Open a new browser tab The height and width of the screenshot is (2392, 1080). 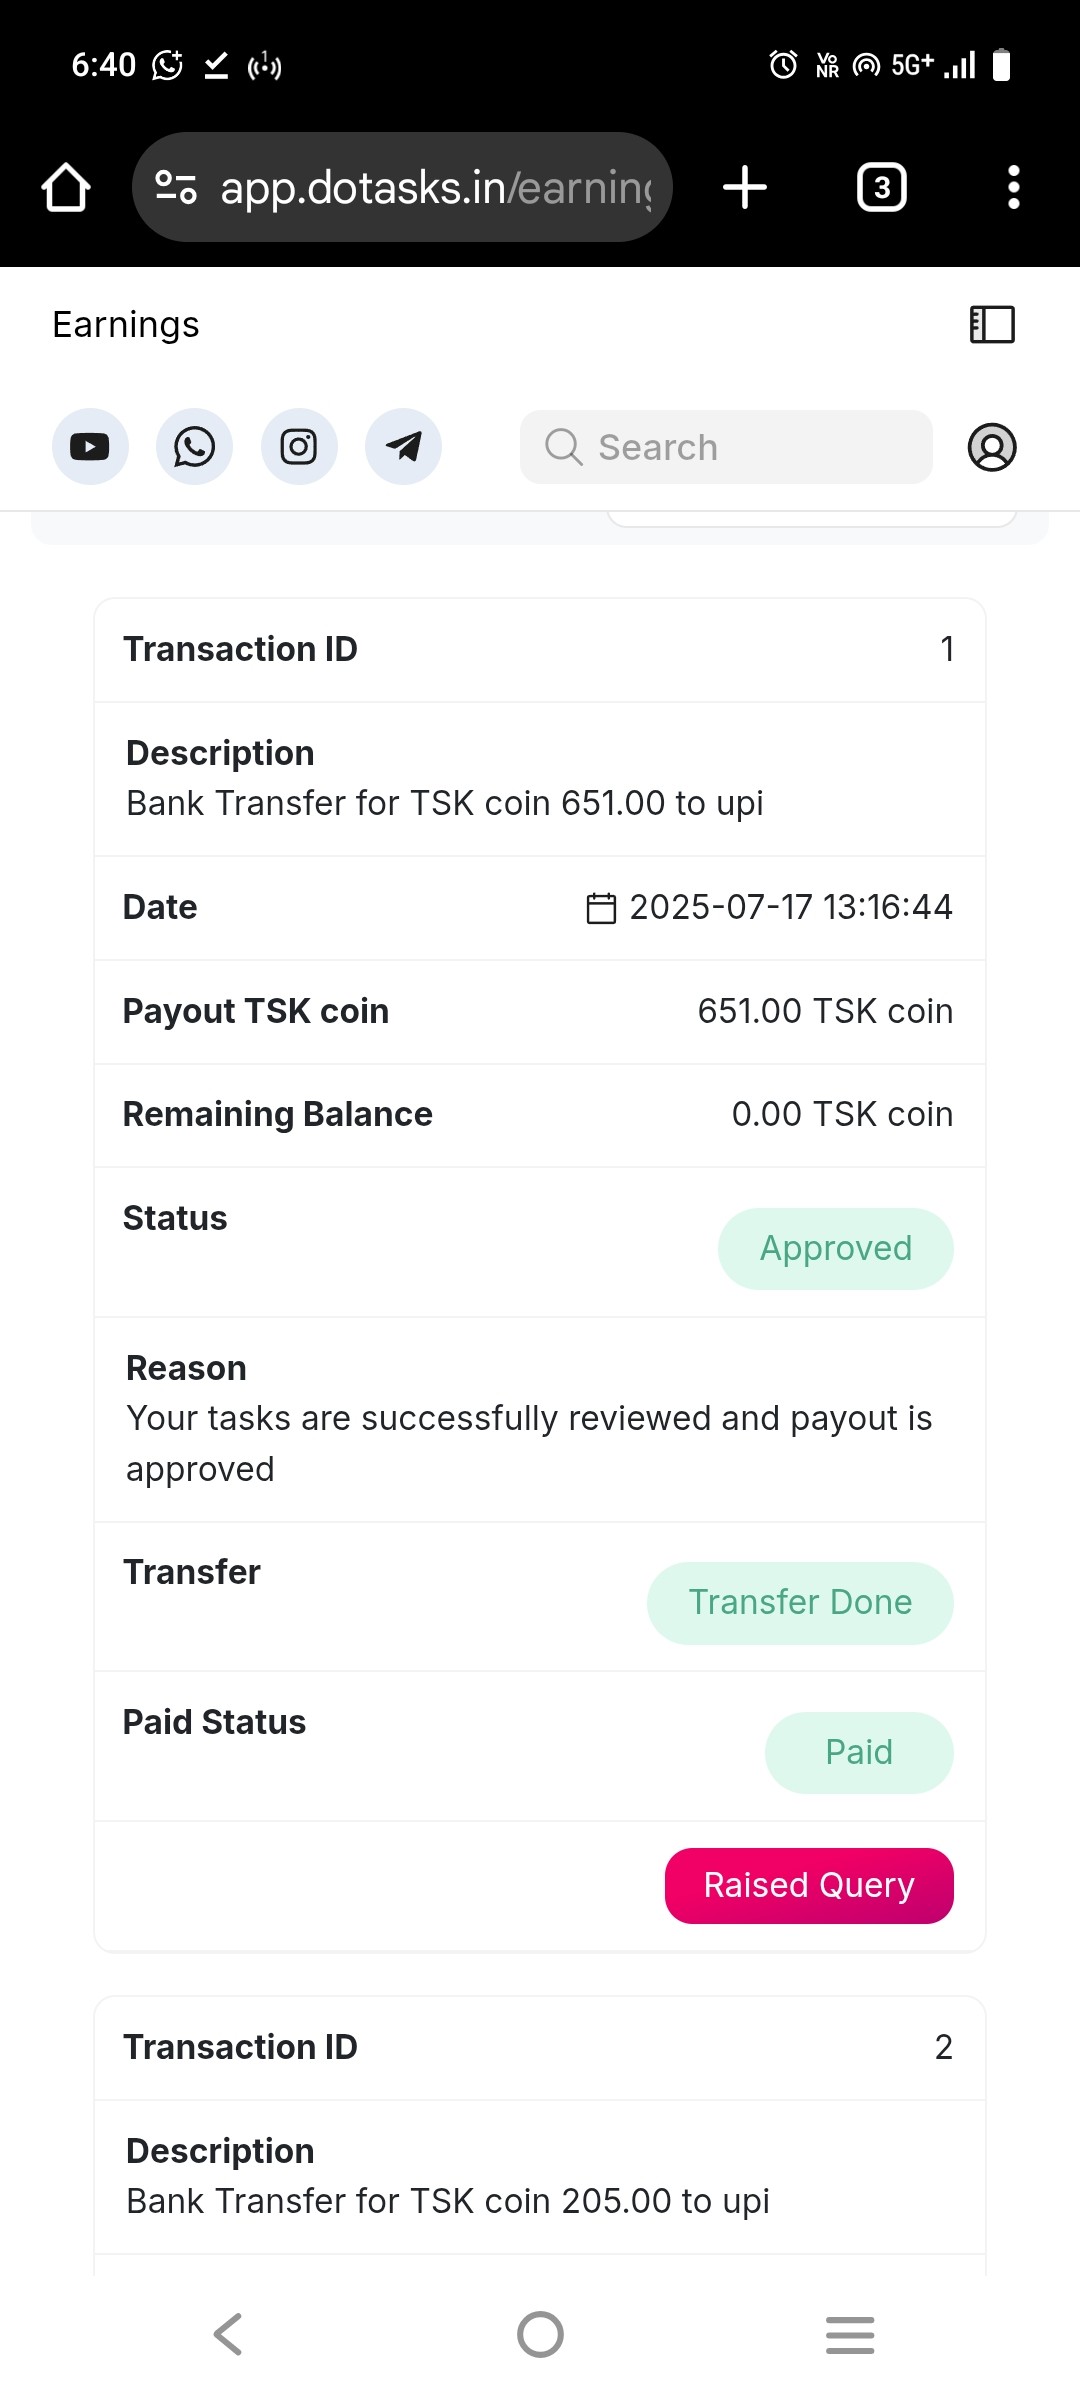(x=745, y=188)
